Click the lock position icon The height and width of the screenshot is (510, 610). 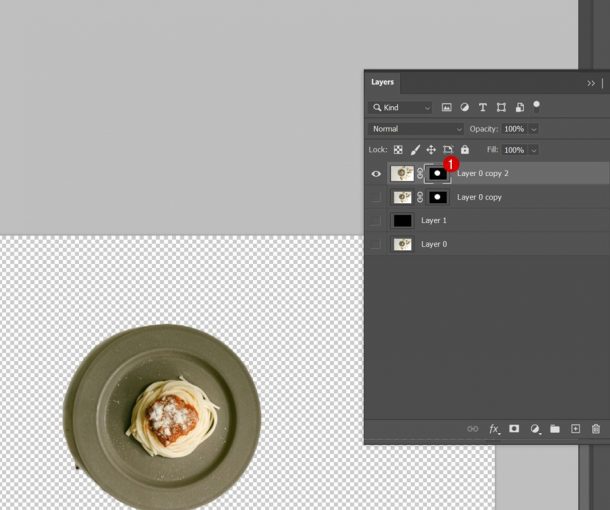pos(431,150)
